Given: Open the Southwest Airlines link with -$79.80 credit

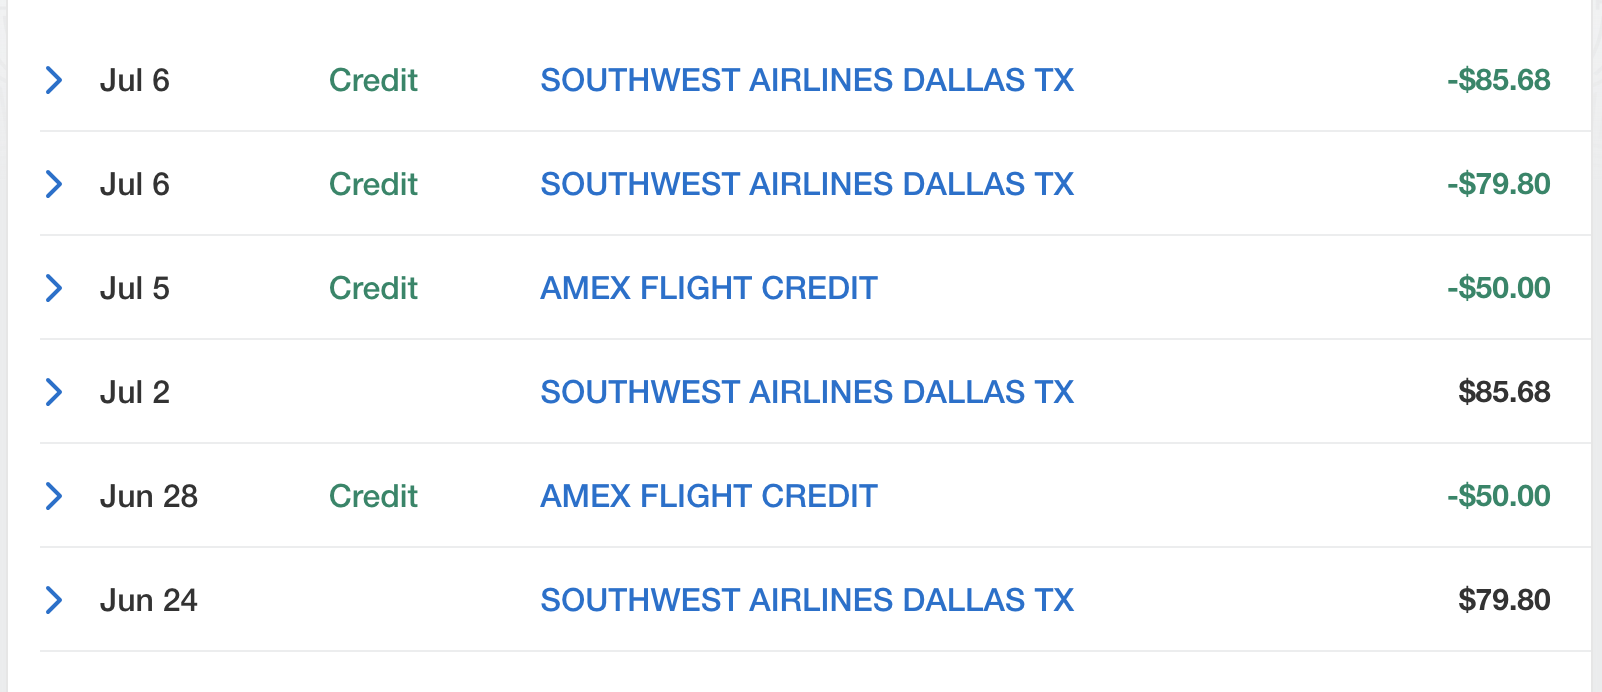Looking at the screenshot, I should [807, 184].
